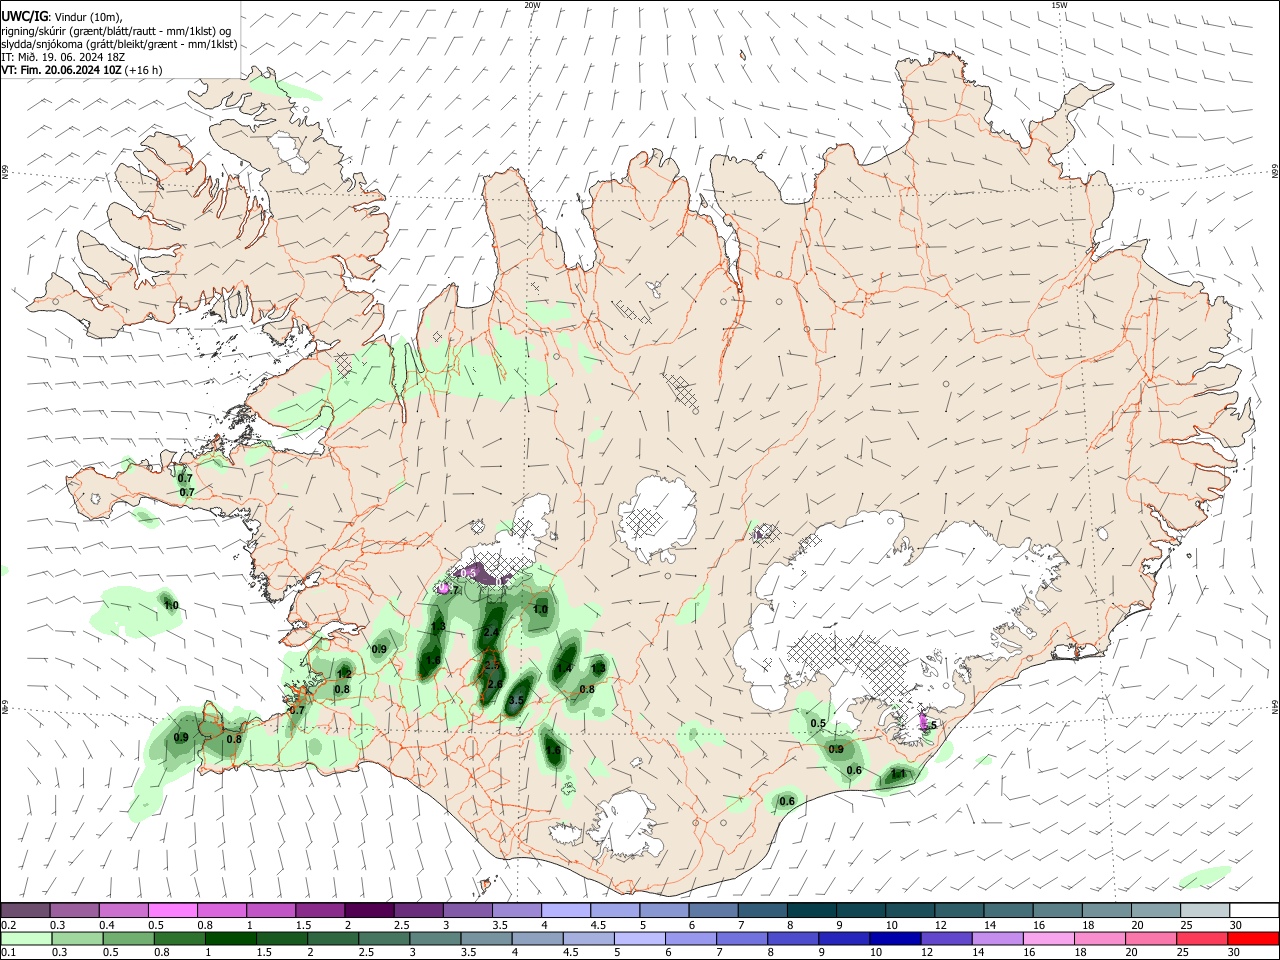Select the slydda/snjókoma legend description line
Viewport: 1280px width, 960px height.
119,44
